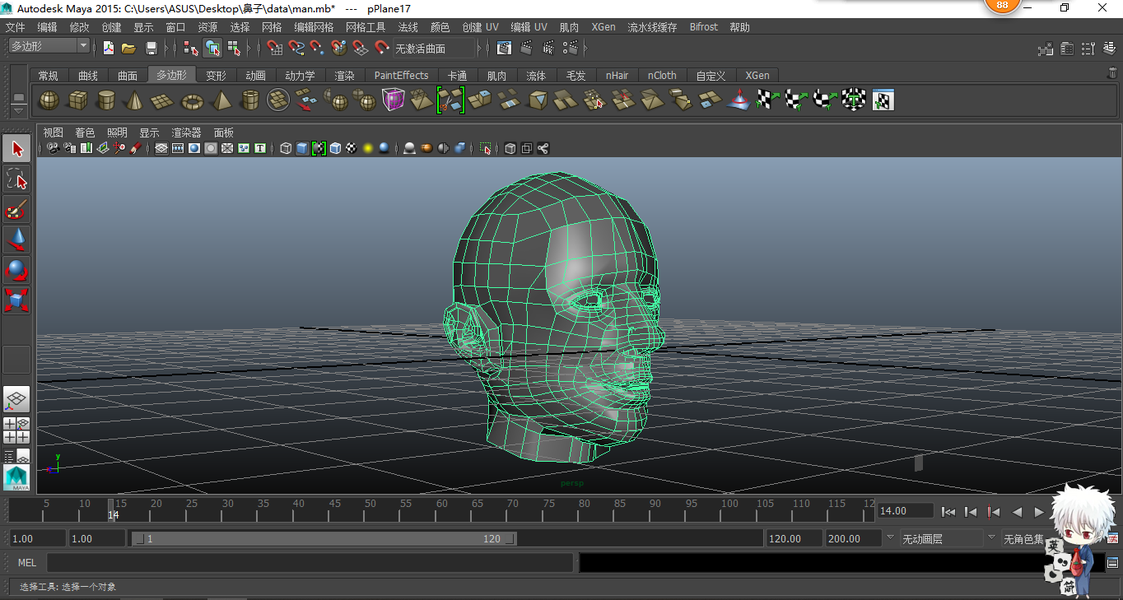The width and height of the screenshot is (1123, 600).
Task: Create a polygon torus from the shelf
Action: (192, 100)
